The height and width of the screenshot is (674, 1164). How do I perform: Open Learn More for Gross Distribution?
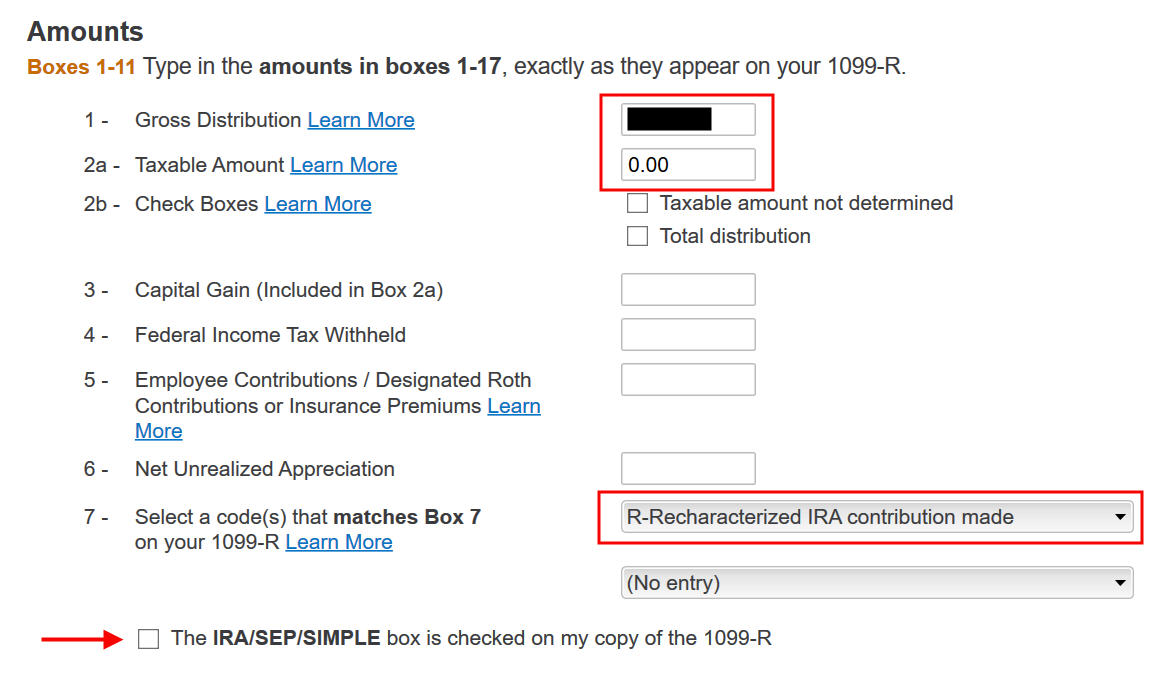(361, 120)
